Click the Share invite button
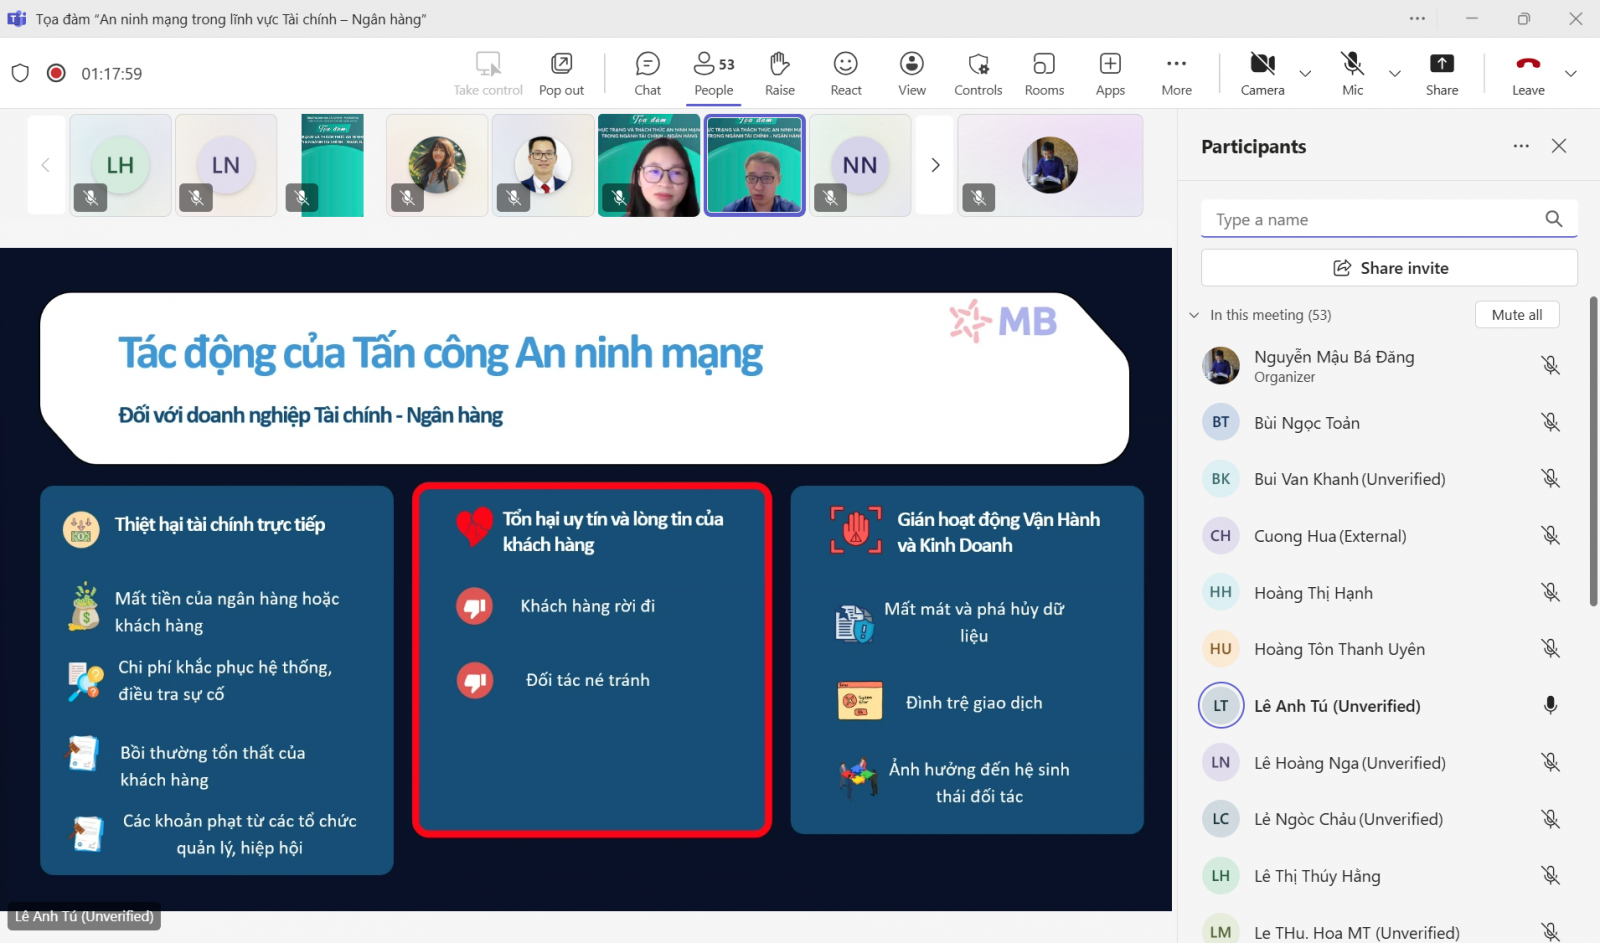 tap(1389, 268)
